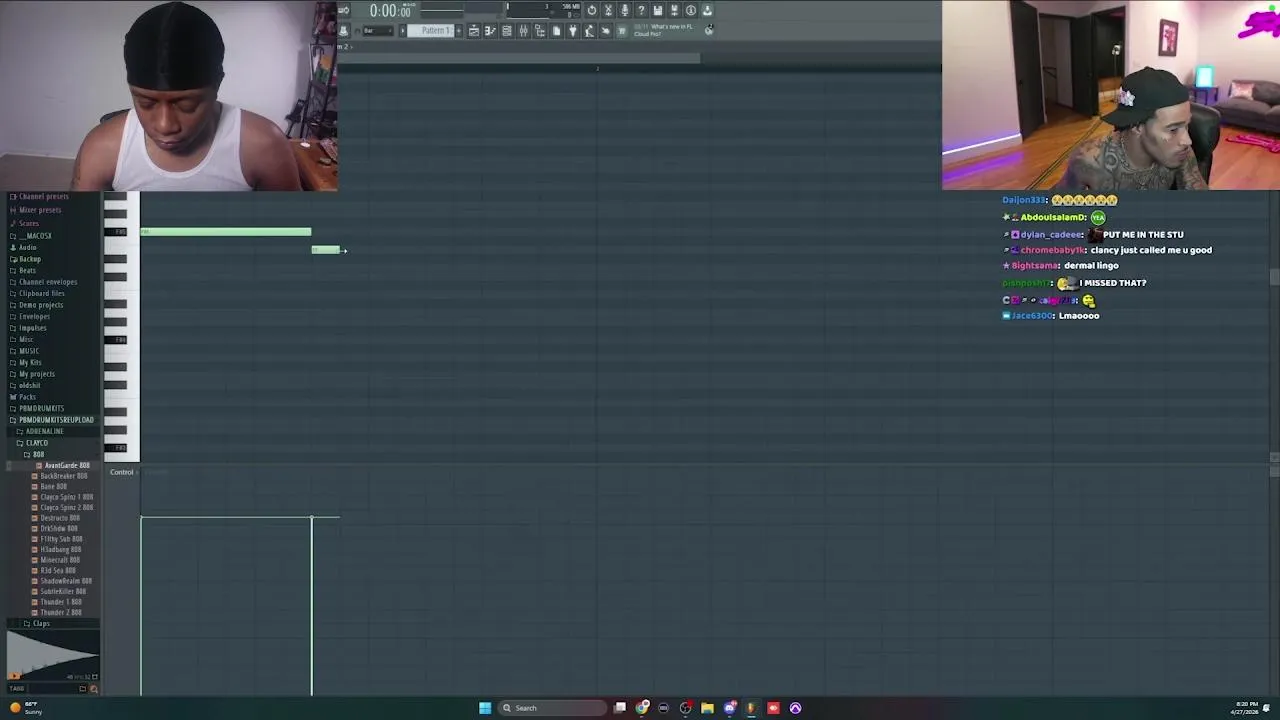Click the long note in piano roll
1280x720 pixels.
click(226, 232)
